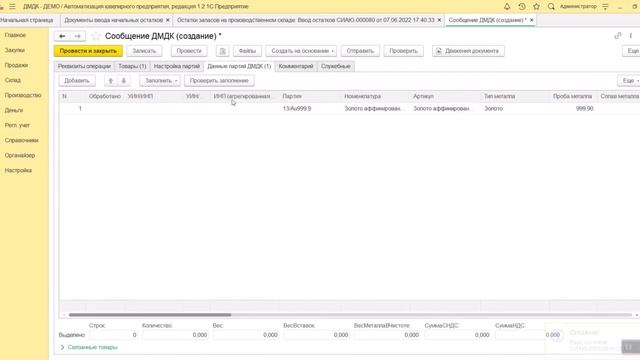Click Провести button
Screen dimensions: 640x360
(x=189, y=51)
